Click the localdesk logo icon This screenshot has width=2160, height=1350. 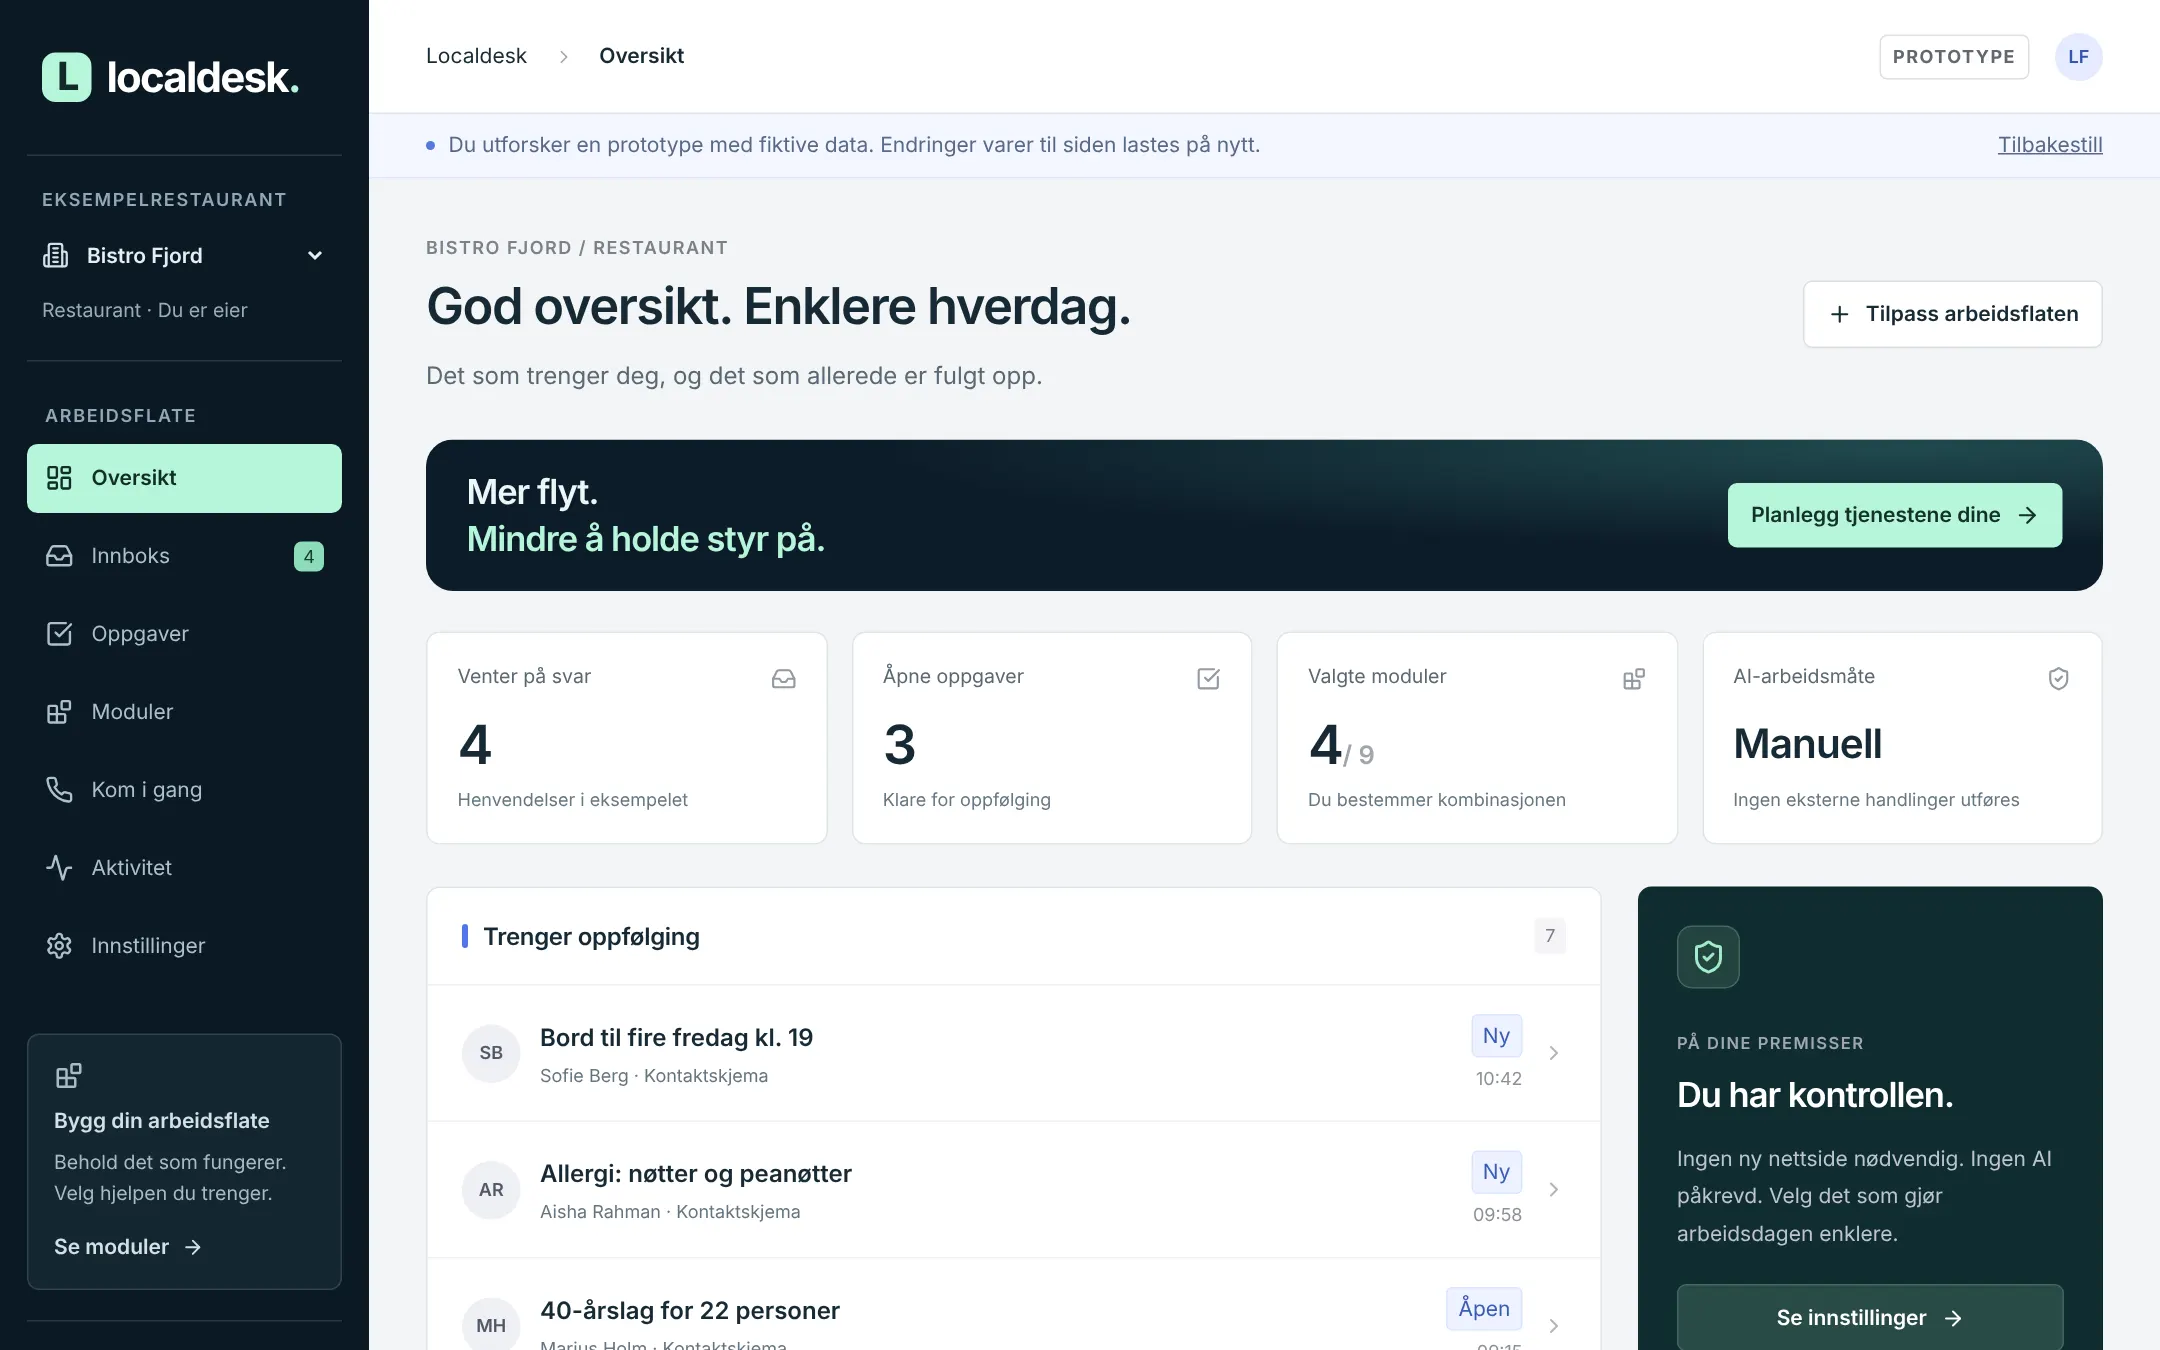click(66, 77)
